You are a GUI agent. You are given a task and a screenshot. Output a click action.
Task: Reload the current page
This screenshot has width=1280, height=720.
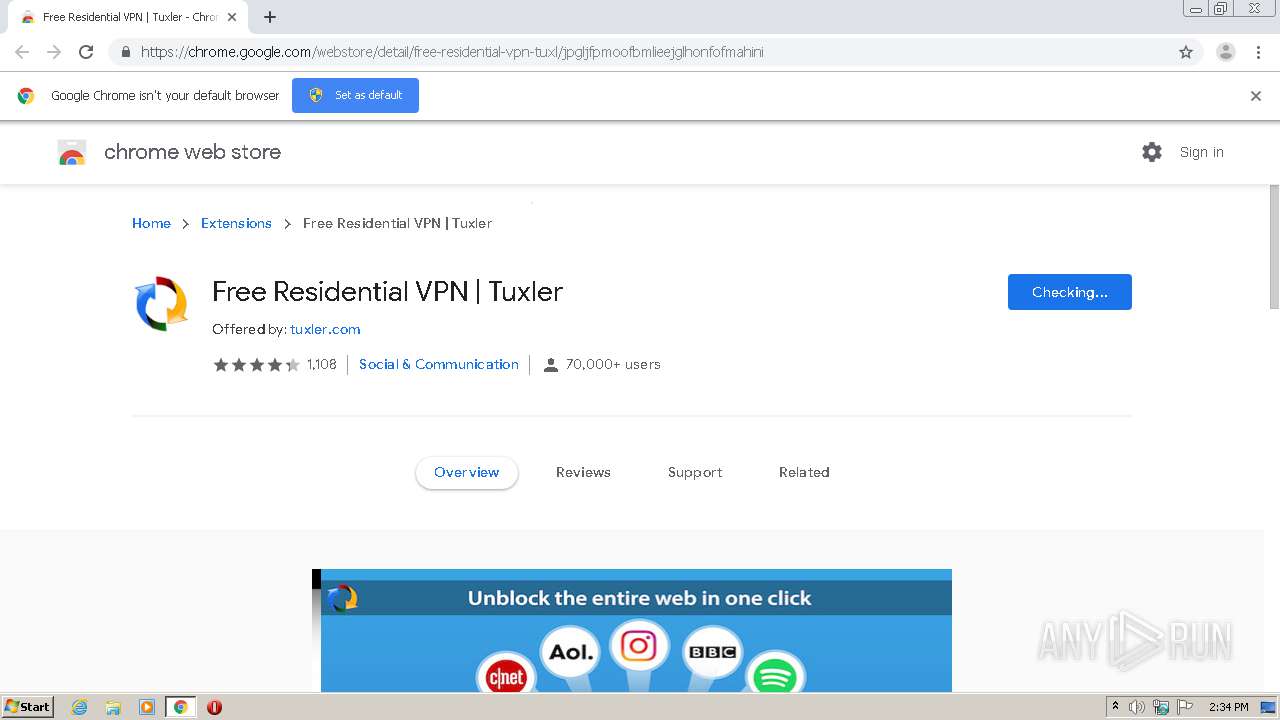pyautogui.click(x=86, y=52)
